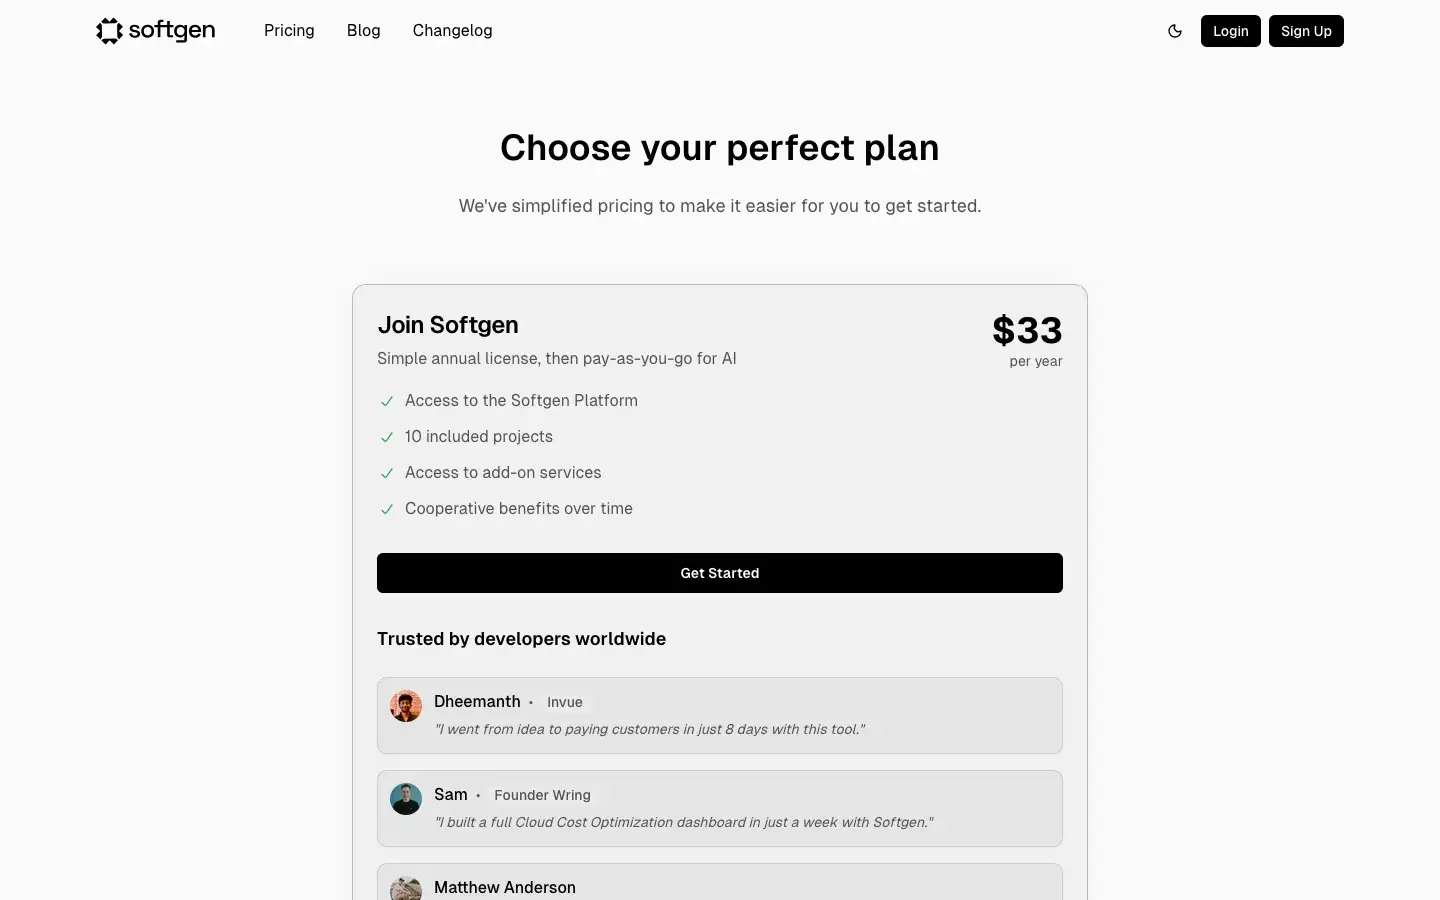
Task: Click the $33 price display
Action: click(1027, 330)
